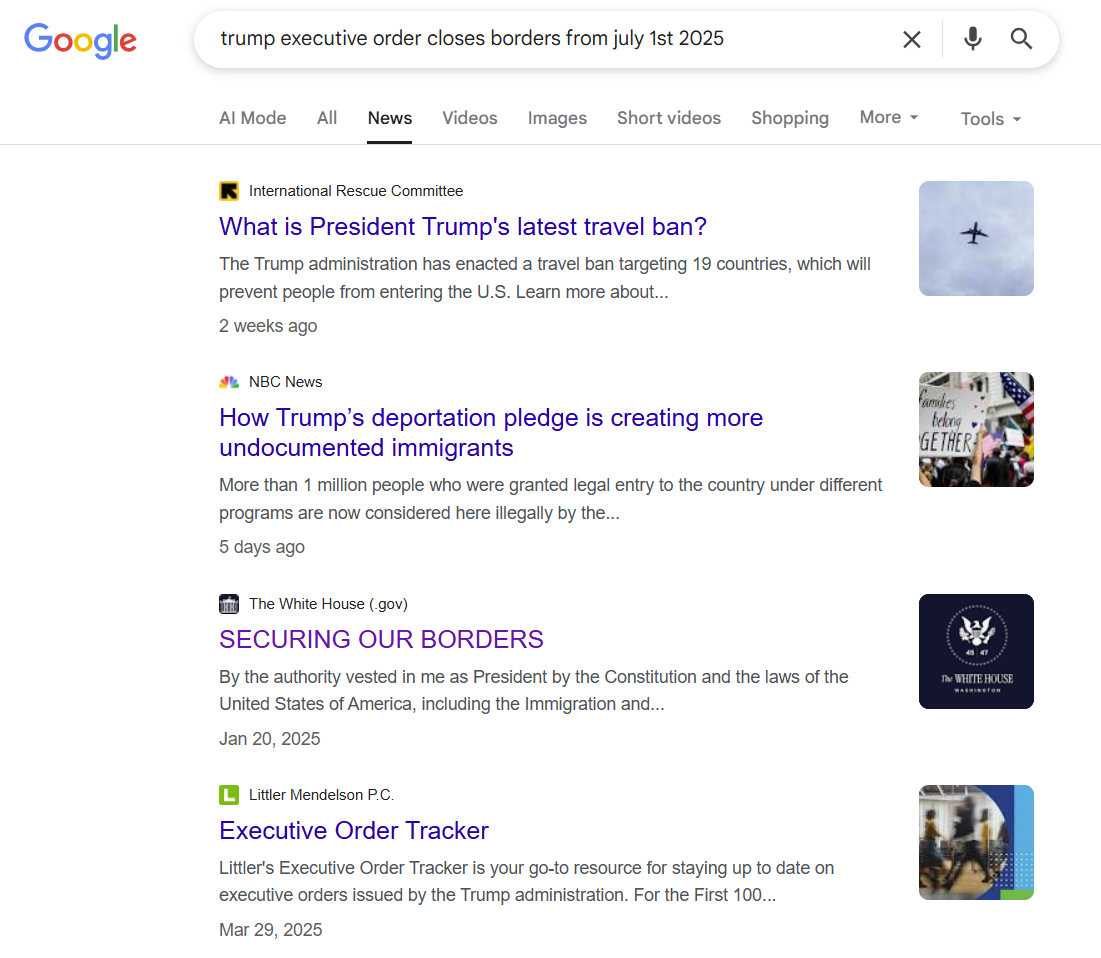Expand the More dropdown menu

(889, 117)
